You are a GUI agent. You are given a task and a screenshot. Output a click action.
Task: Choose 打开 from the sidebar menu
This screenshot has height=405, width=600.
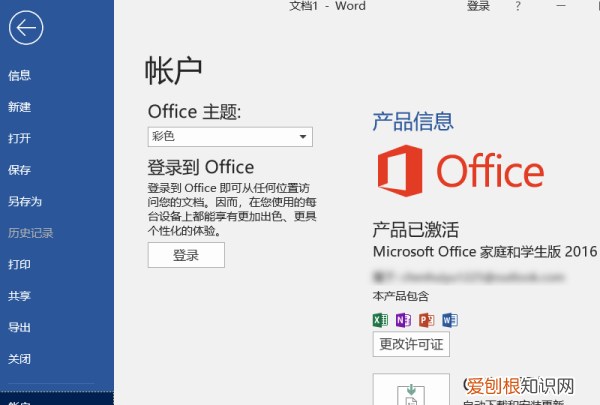20,138
